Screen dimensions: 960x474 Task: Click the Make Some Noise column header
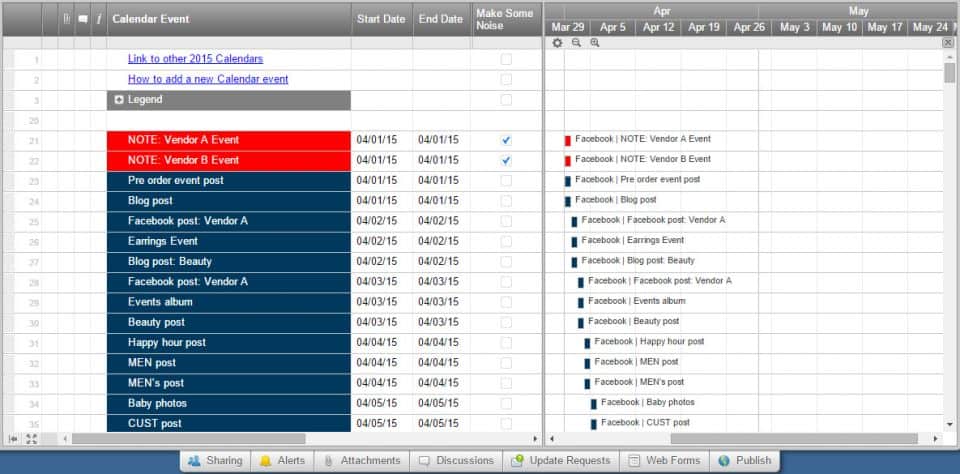pyautogui.click(x=506, y=19)
